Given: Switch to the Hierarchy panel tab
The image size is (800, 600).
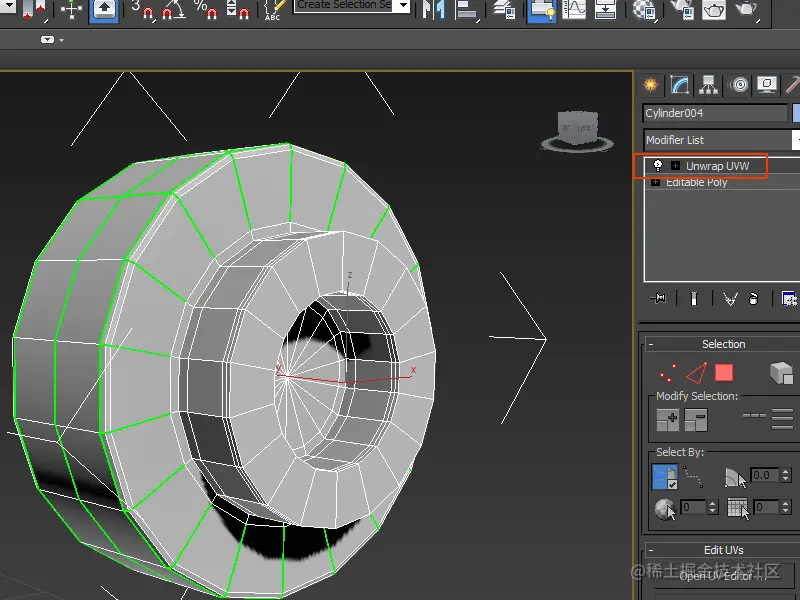Looking at the screenshot, I should [x=709, y=85].
